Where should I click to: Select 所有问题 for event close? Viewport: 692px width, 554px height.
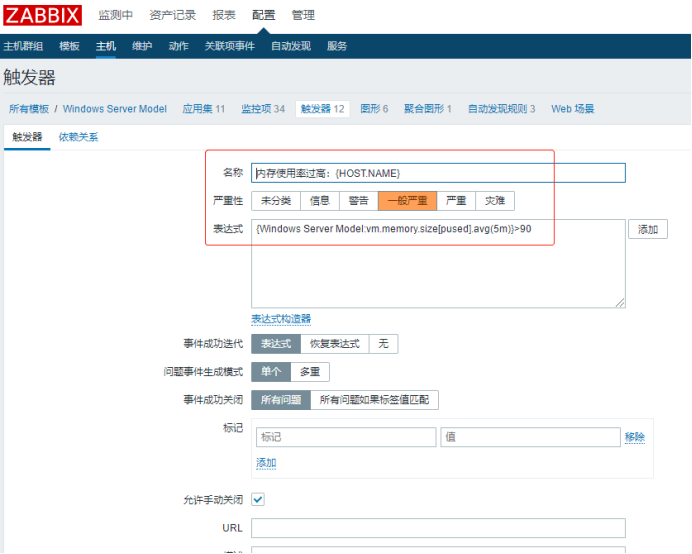(281, 400)
